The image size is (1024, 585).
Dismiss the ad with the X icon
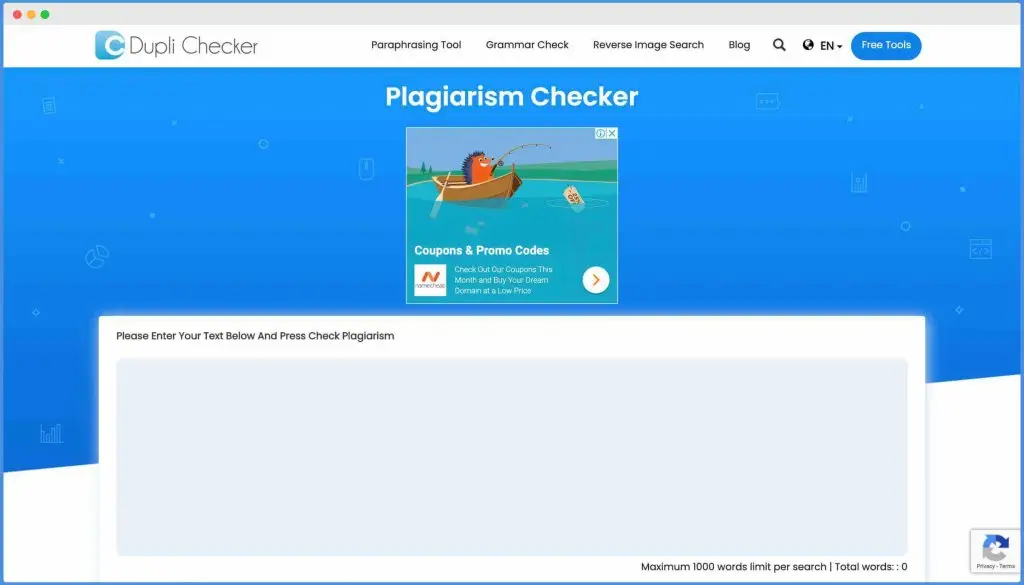tap(612, 132)
